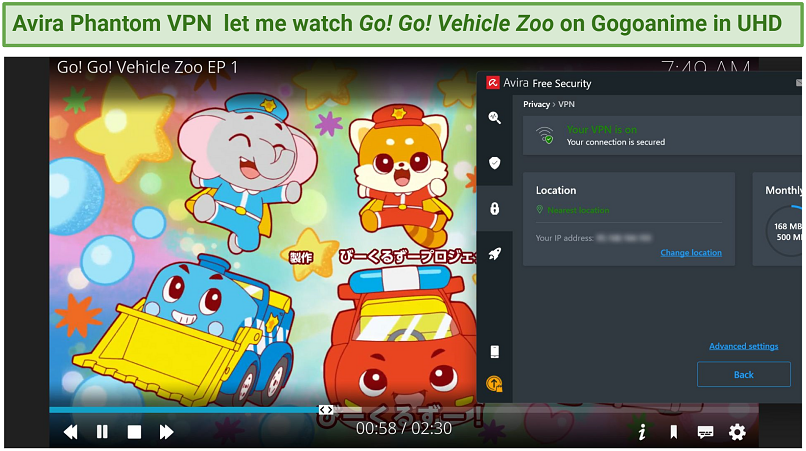Click the 00:58 / 02:30 time display
Screen dimensions: 806x451
pyautogui.click(x=404, y=428)
